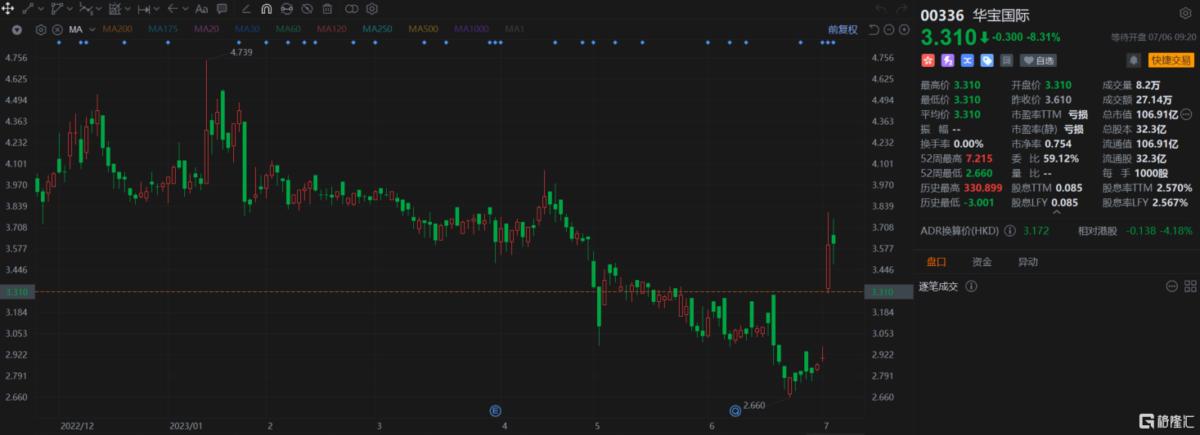Image resolution: width=1200 pixels, height=435 pixels.
Task: Expand the range ruler tool dropdown
Action: [x=156, y=9]
